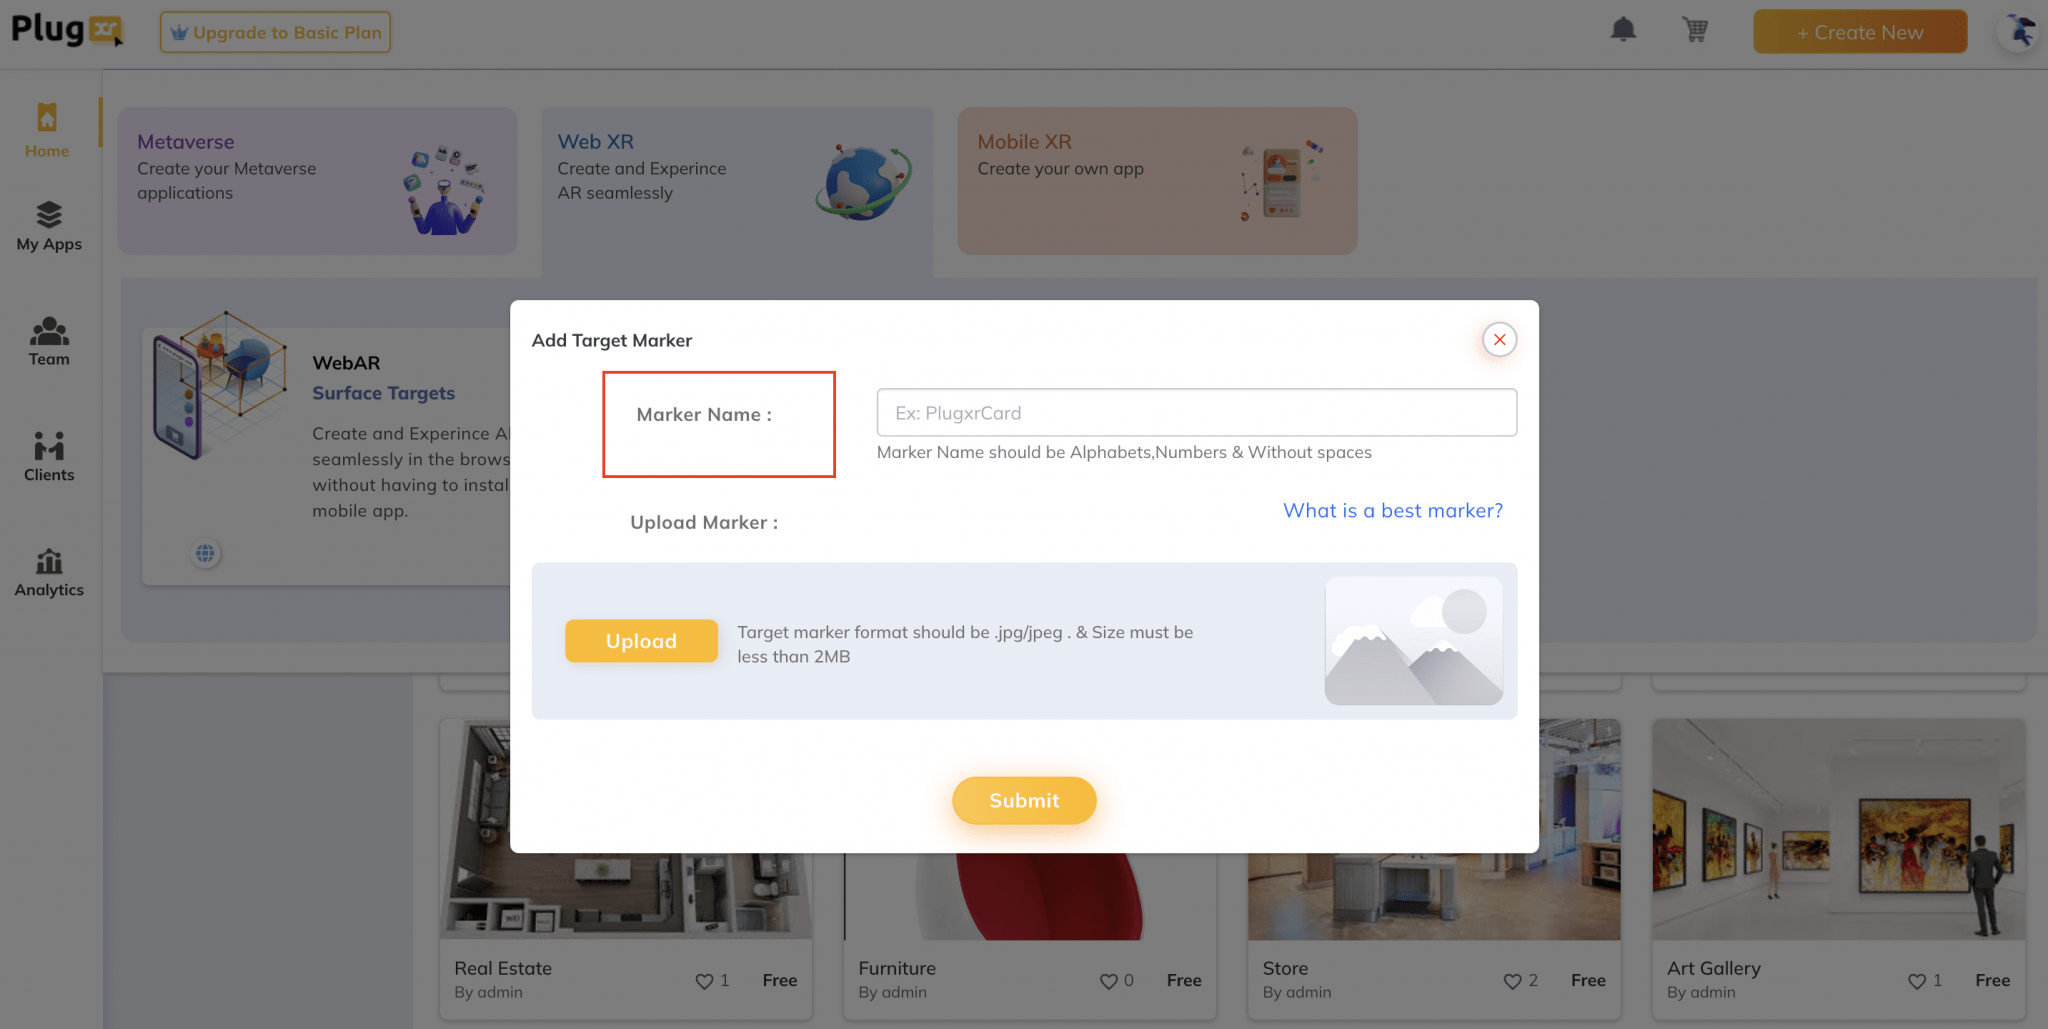Image resolution: width=2048 pixels, height=1029 pixels.
Task: Open the "What is a best marker?" link
Action: pos(1392,510)
